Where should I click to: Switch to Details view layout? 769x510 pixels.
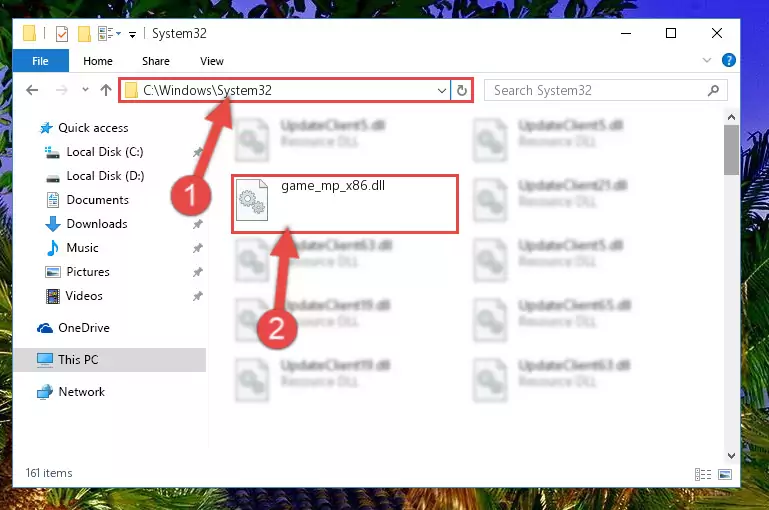(x=703, y=474)
